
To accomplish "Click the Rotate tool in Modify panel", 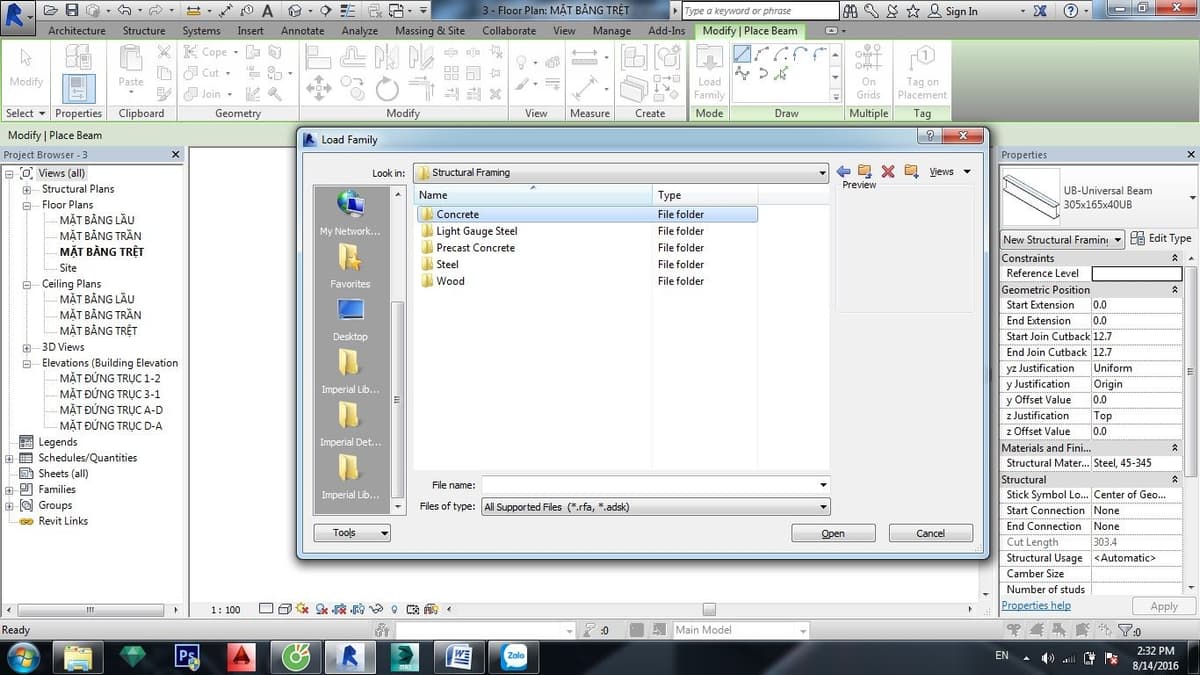I will (x=387, y=89).
